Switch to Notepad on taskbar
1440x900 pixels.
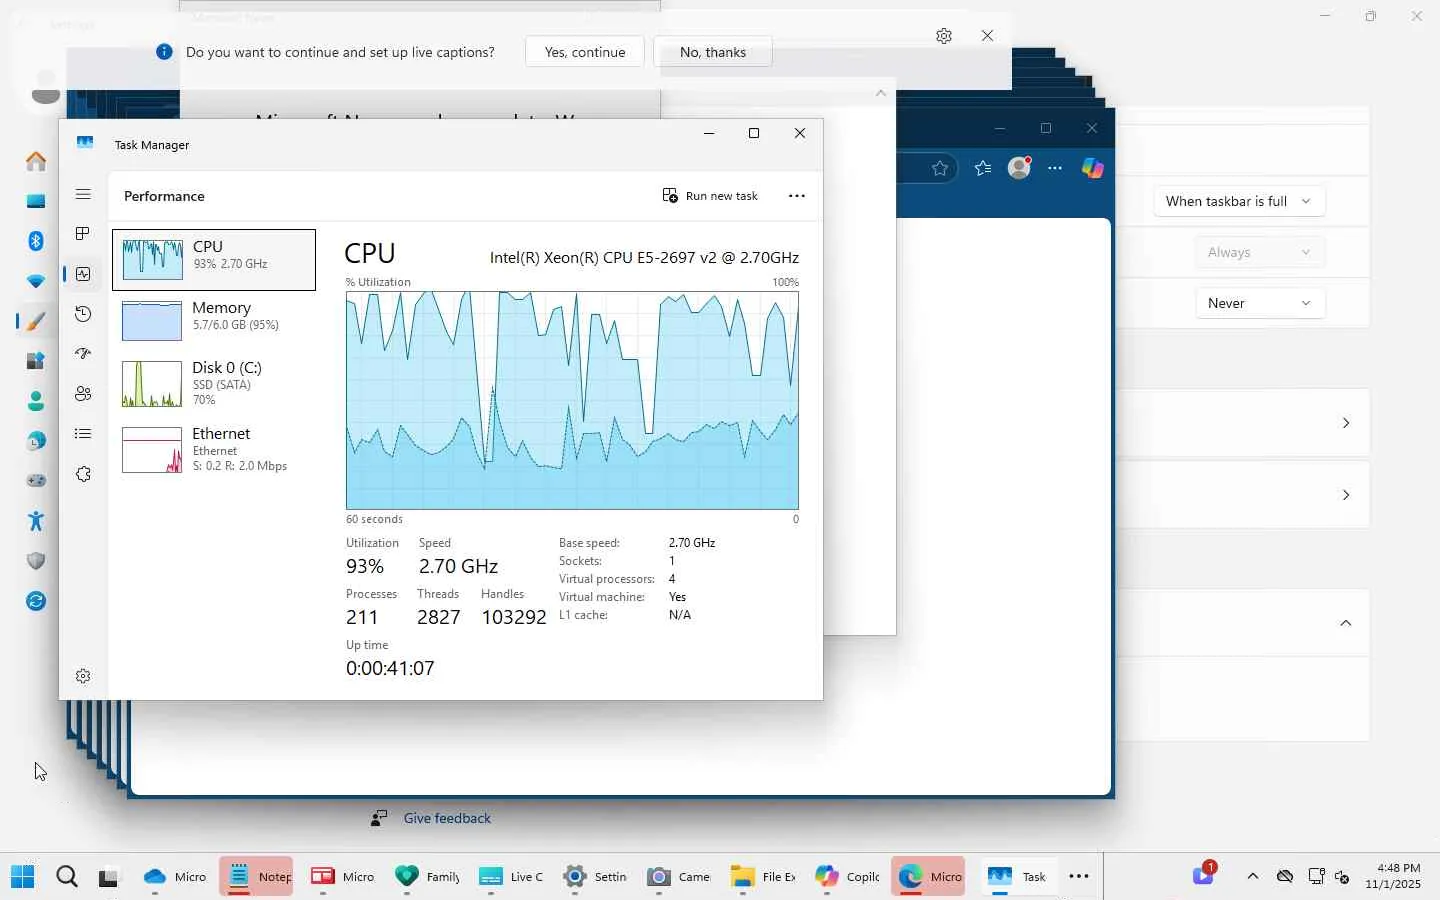pyautogui.click(x=257, y=877)
